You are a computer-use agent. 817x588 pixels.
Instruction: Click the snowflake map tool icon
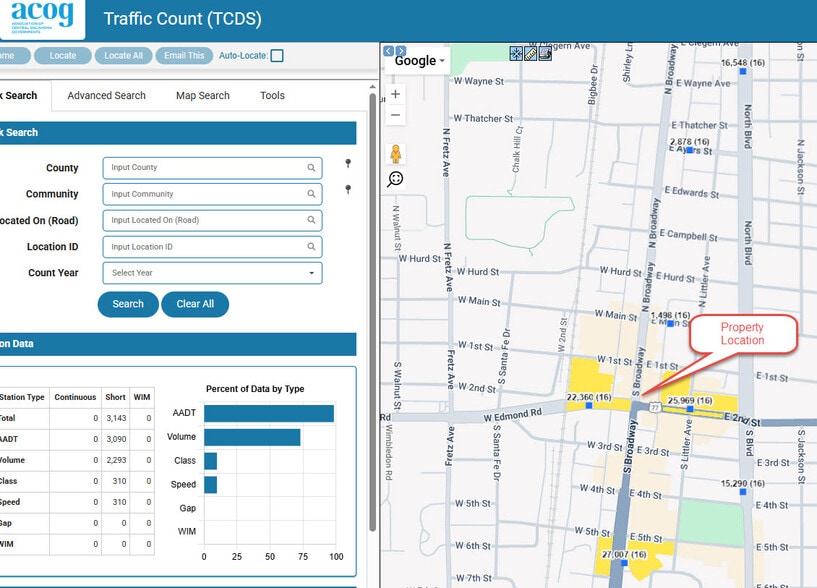[516, 54]
